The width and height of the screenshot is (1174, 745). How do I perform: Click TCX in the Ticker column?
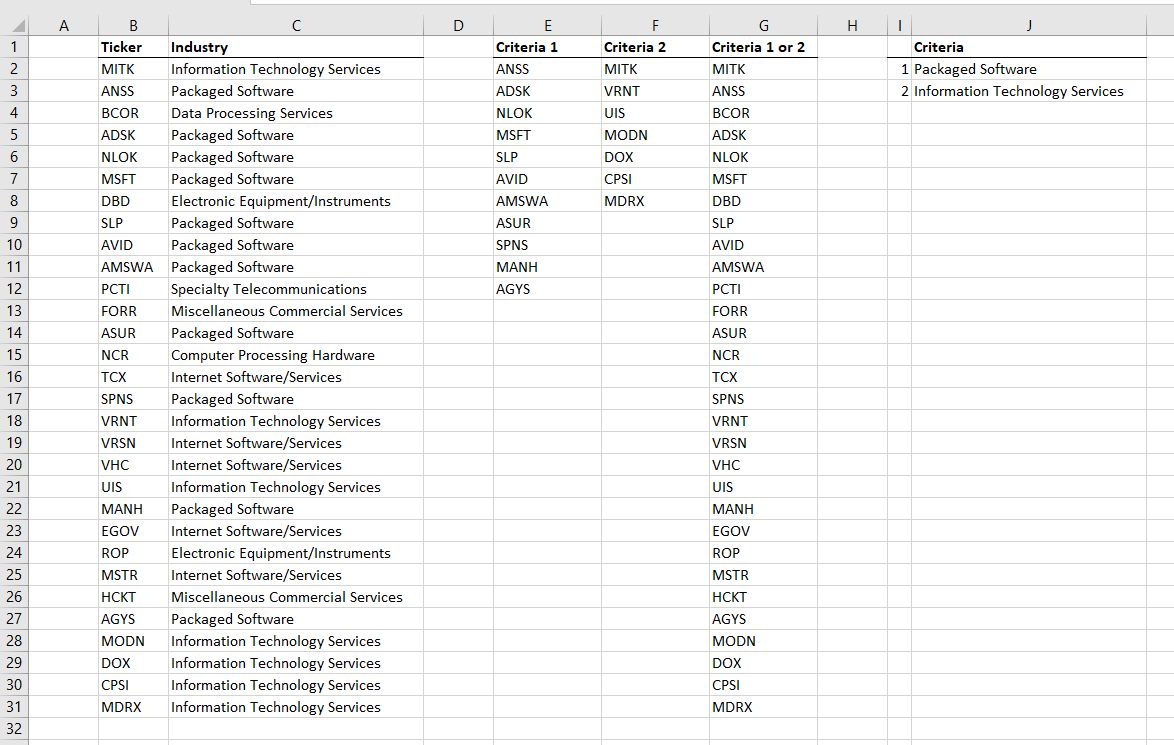pos(133,377)
